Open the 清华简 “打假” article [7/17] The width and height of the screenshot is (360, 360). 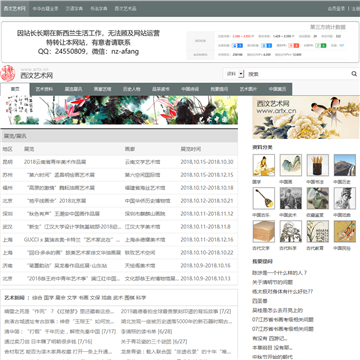pyautogui.click(x=60, y=332)
